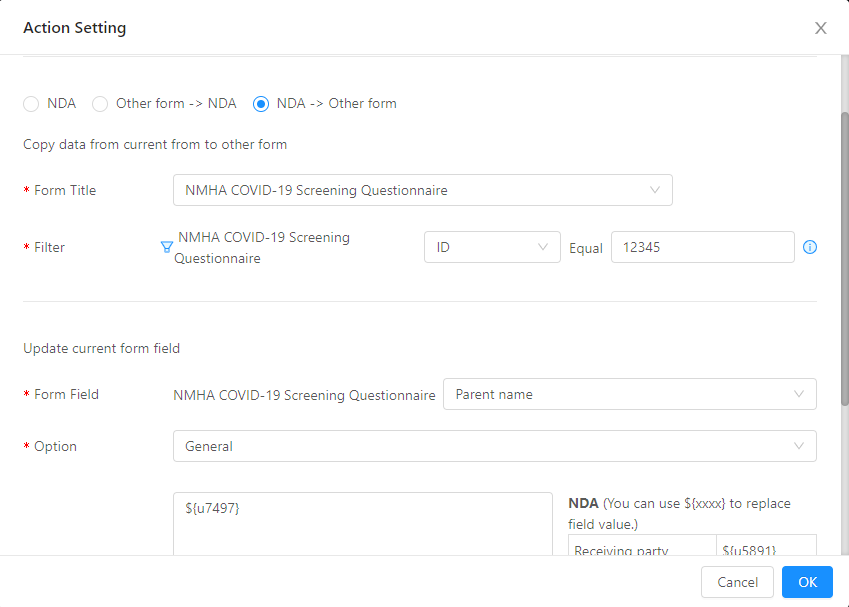849x607 pixels.
Task: Click the ${u5891} table cell
Action: click(766, 546)
